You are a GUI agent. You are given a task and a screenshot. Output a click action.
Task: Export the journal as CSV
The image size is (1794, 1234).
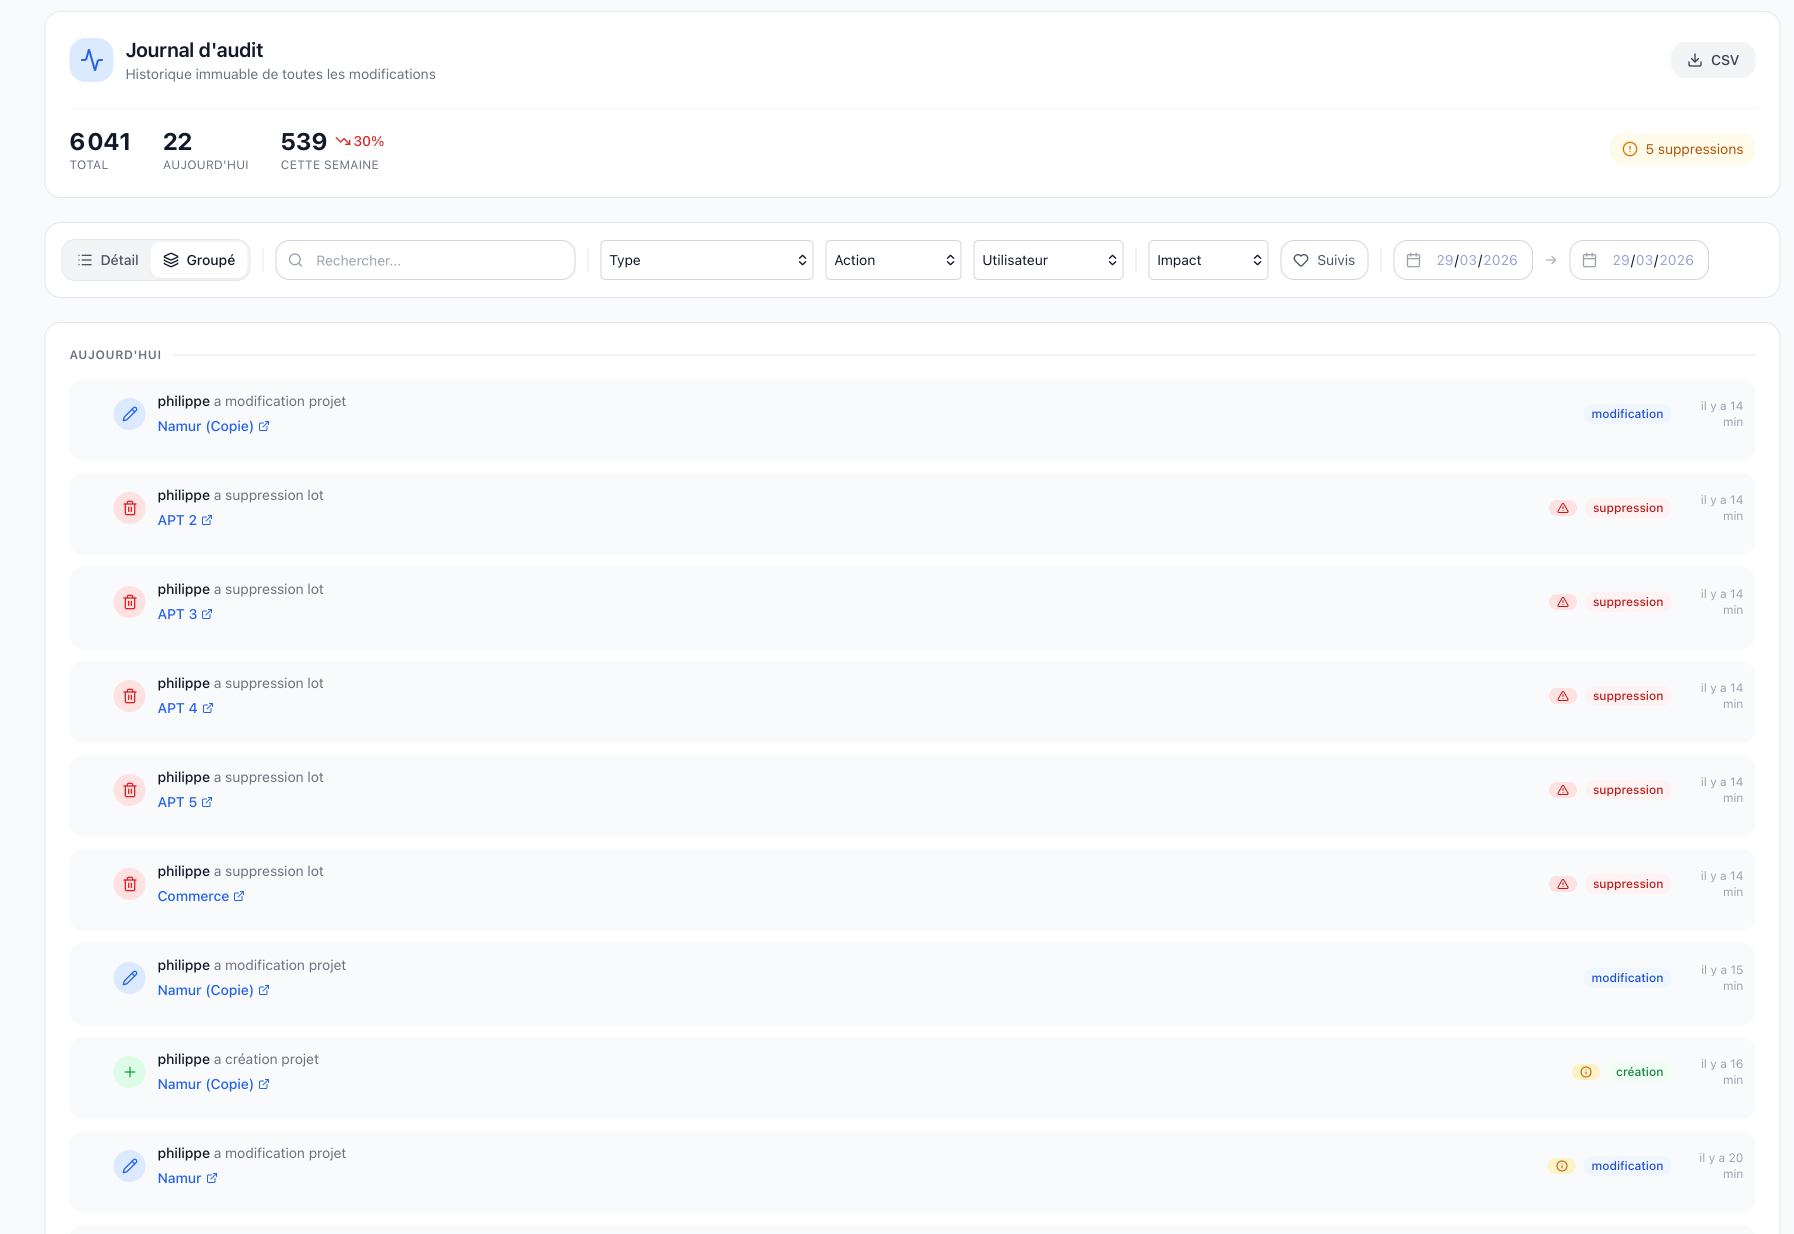pos(1712,60)
